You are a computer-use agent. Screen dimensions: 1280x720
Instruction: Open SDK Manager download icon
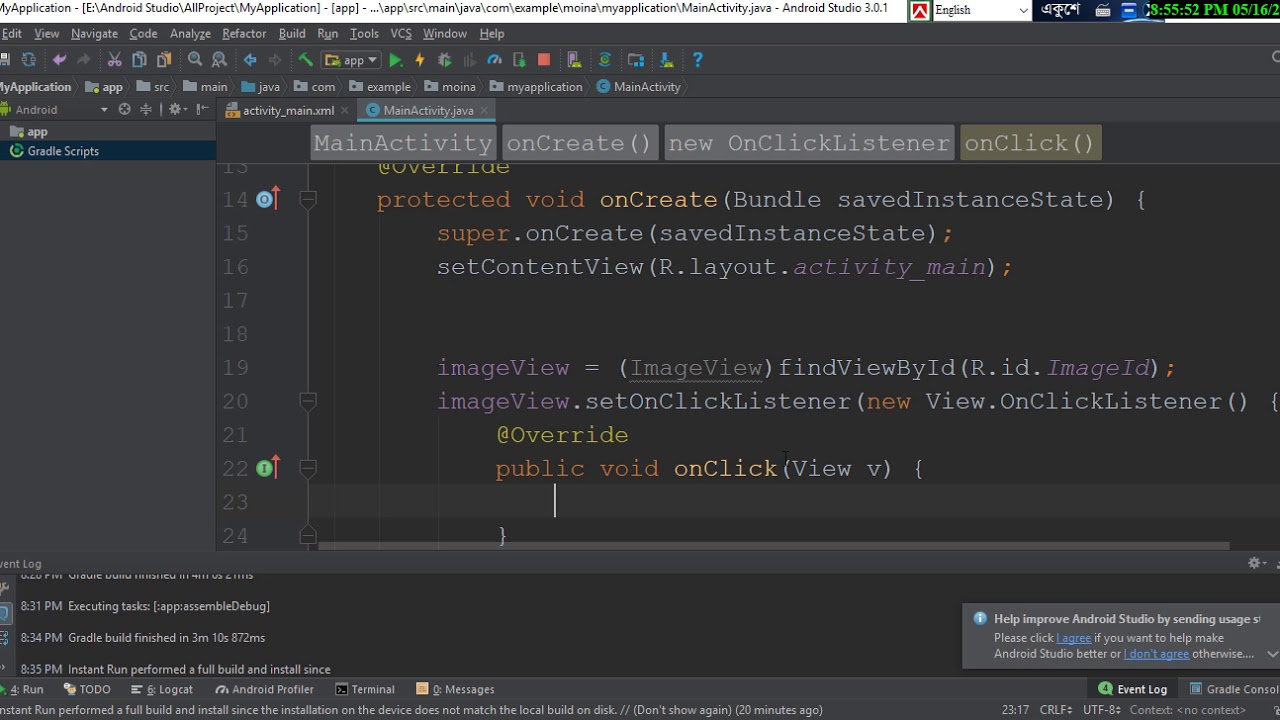(x=667, y=60)
